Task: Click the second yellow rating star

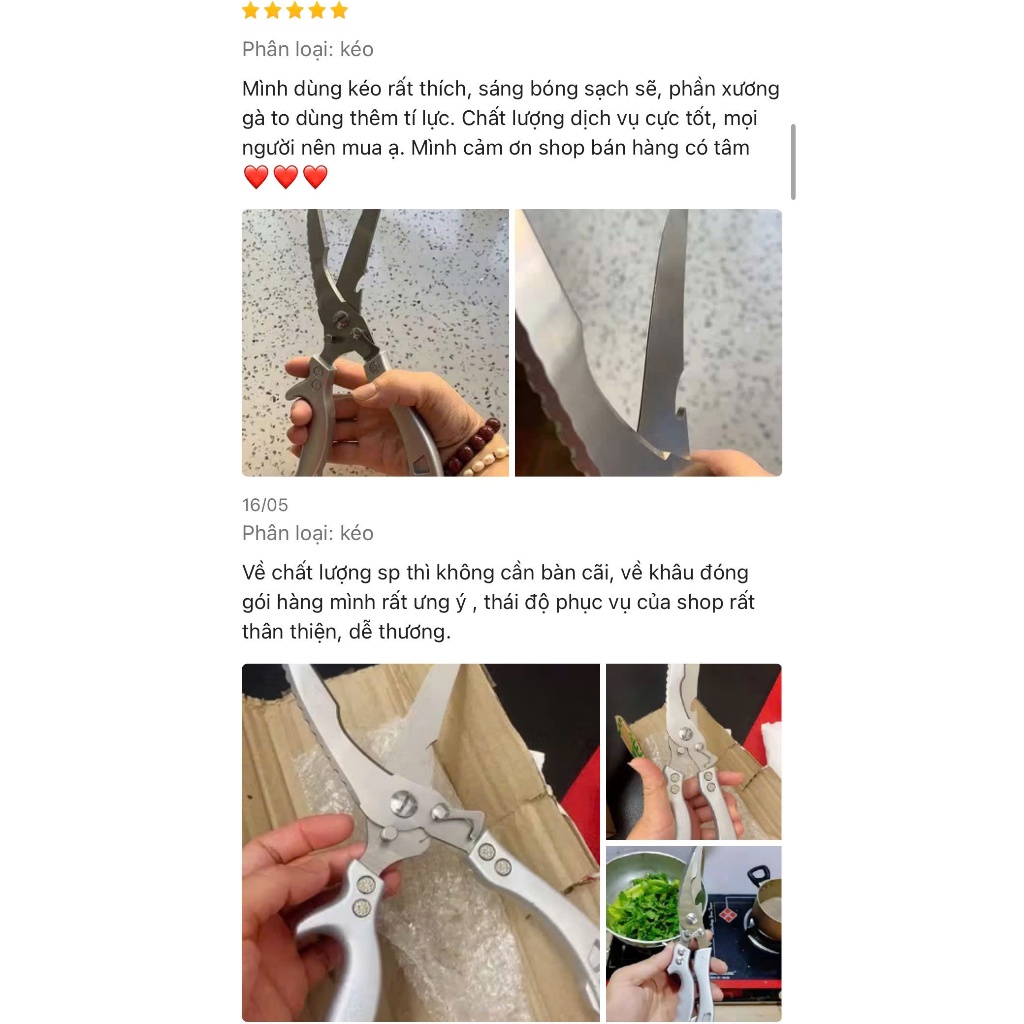Action: 273,10
